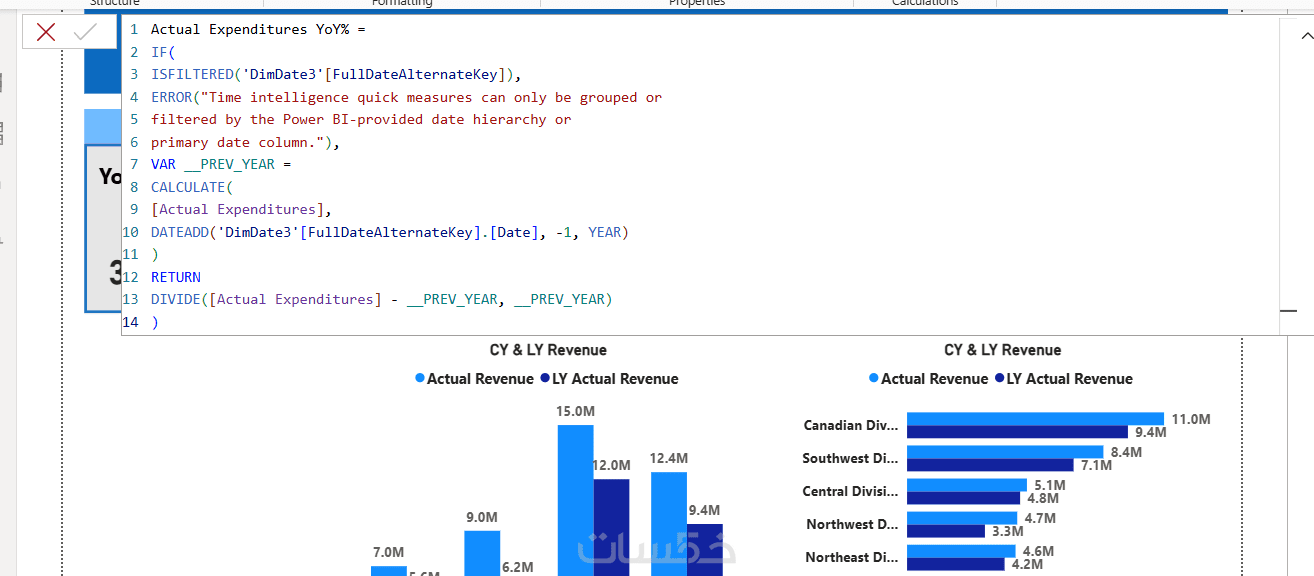
Task: Click the CALCULATE( line in the formula
Action: click(192, 187)
